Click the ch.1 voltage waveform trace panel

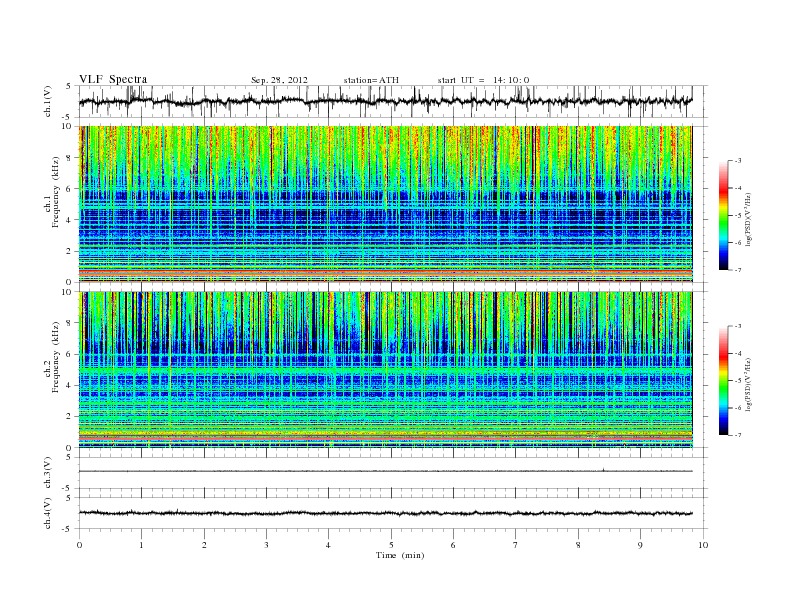(393, 101)
